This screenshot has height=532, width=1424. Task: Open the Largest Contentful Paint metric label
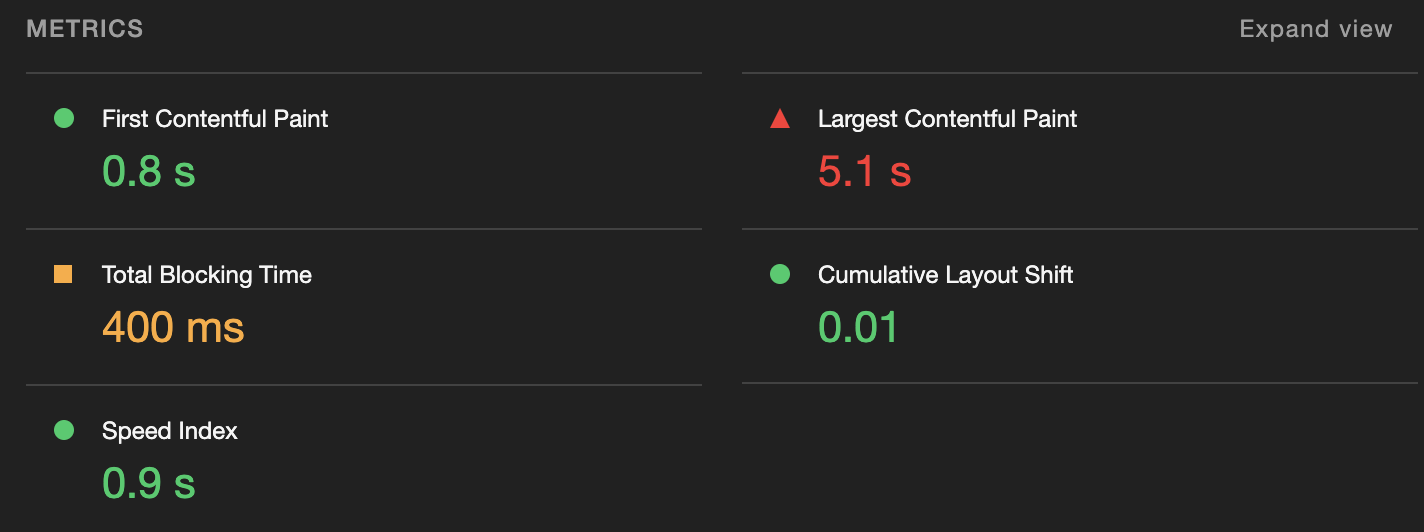coord(947,119)
